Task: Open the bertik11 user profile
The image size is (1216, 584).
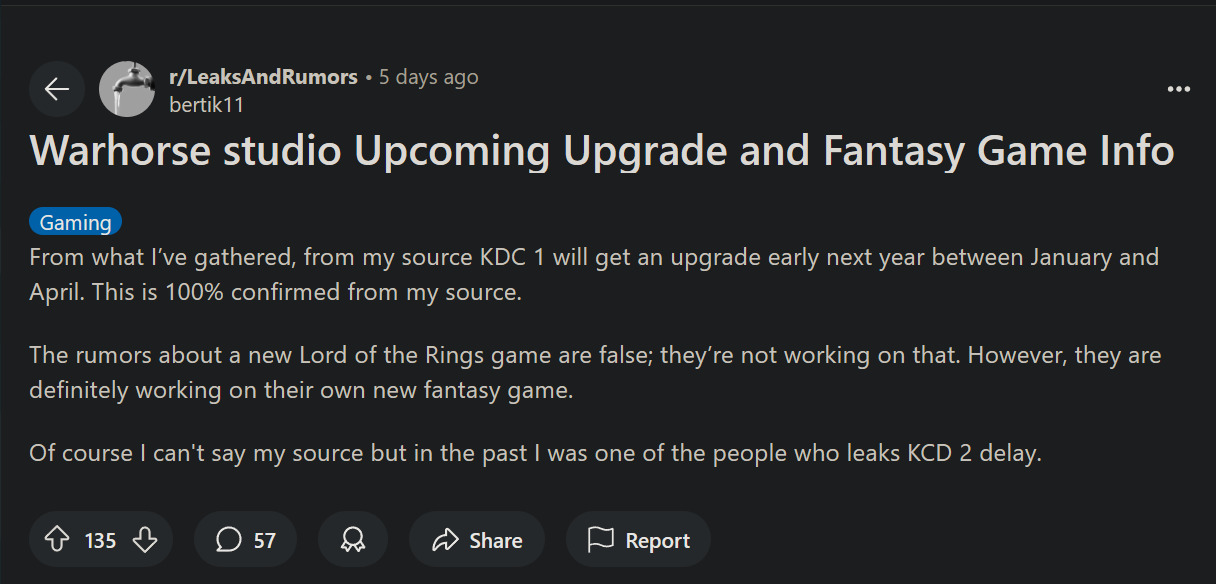Action: [207, 104]
